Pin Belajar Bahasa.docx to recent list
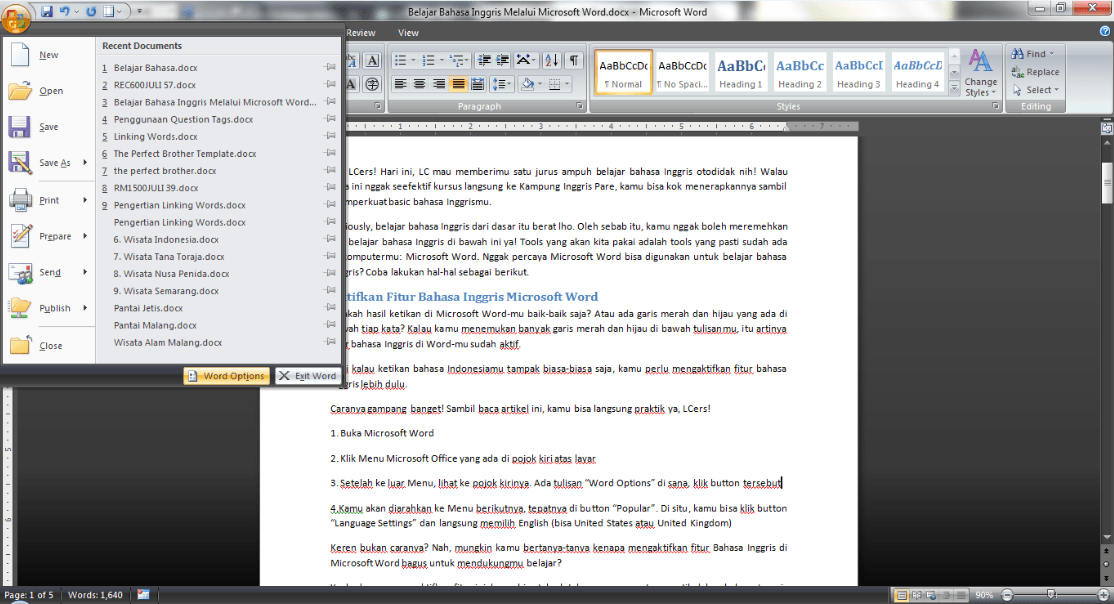1114x604 pixels. click(330, 67)
